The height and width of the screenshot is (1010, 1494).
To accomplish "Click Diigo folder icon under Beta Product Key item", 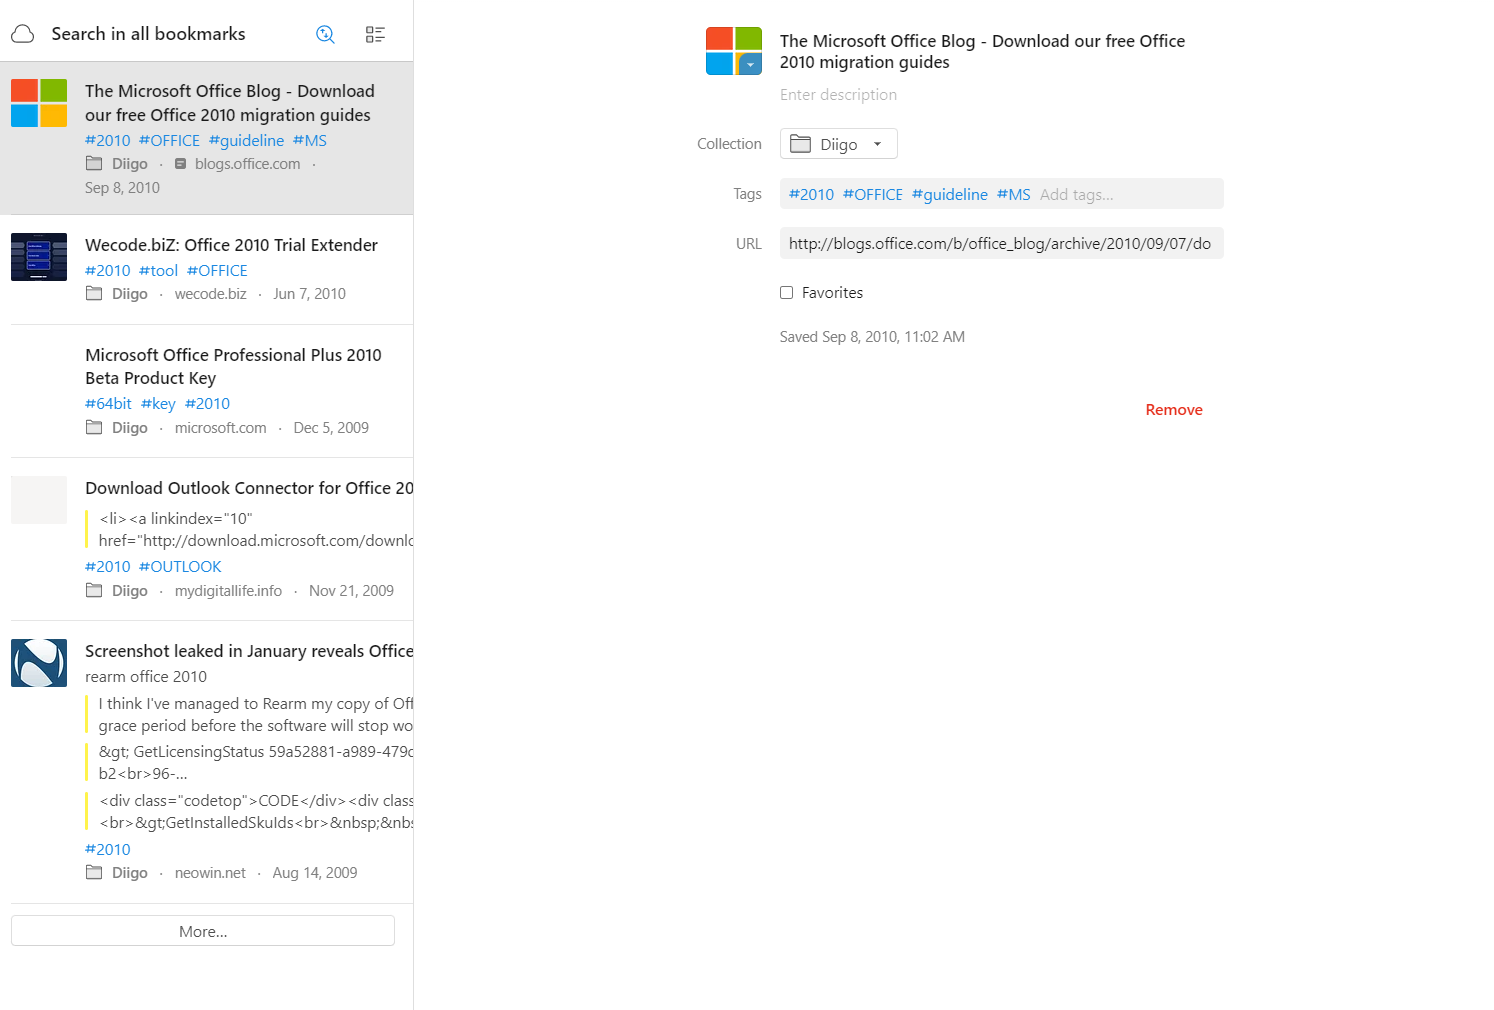I will click(94, 427).
